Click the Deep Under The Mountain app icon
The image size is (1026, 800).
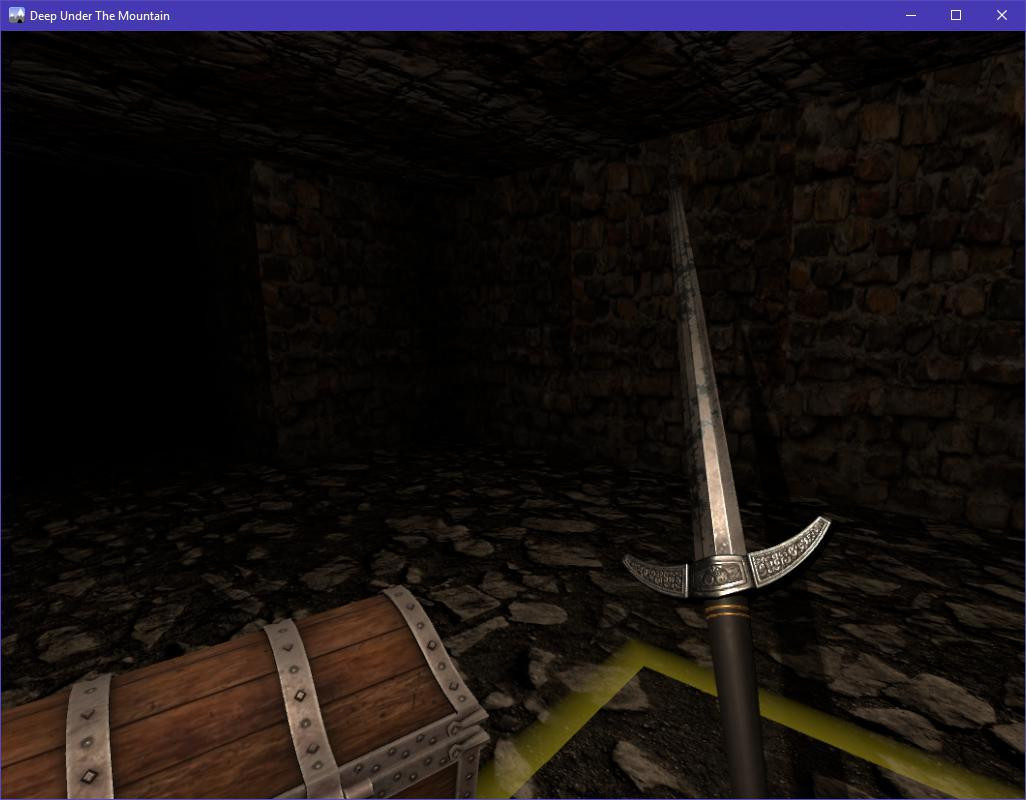click(x=16, y=15)
